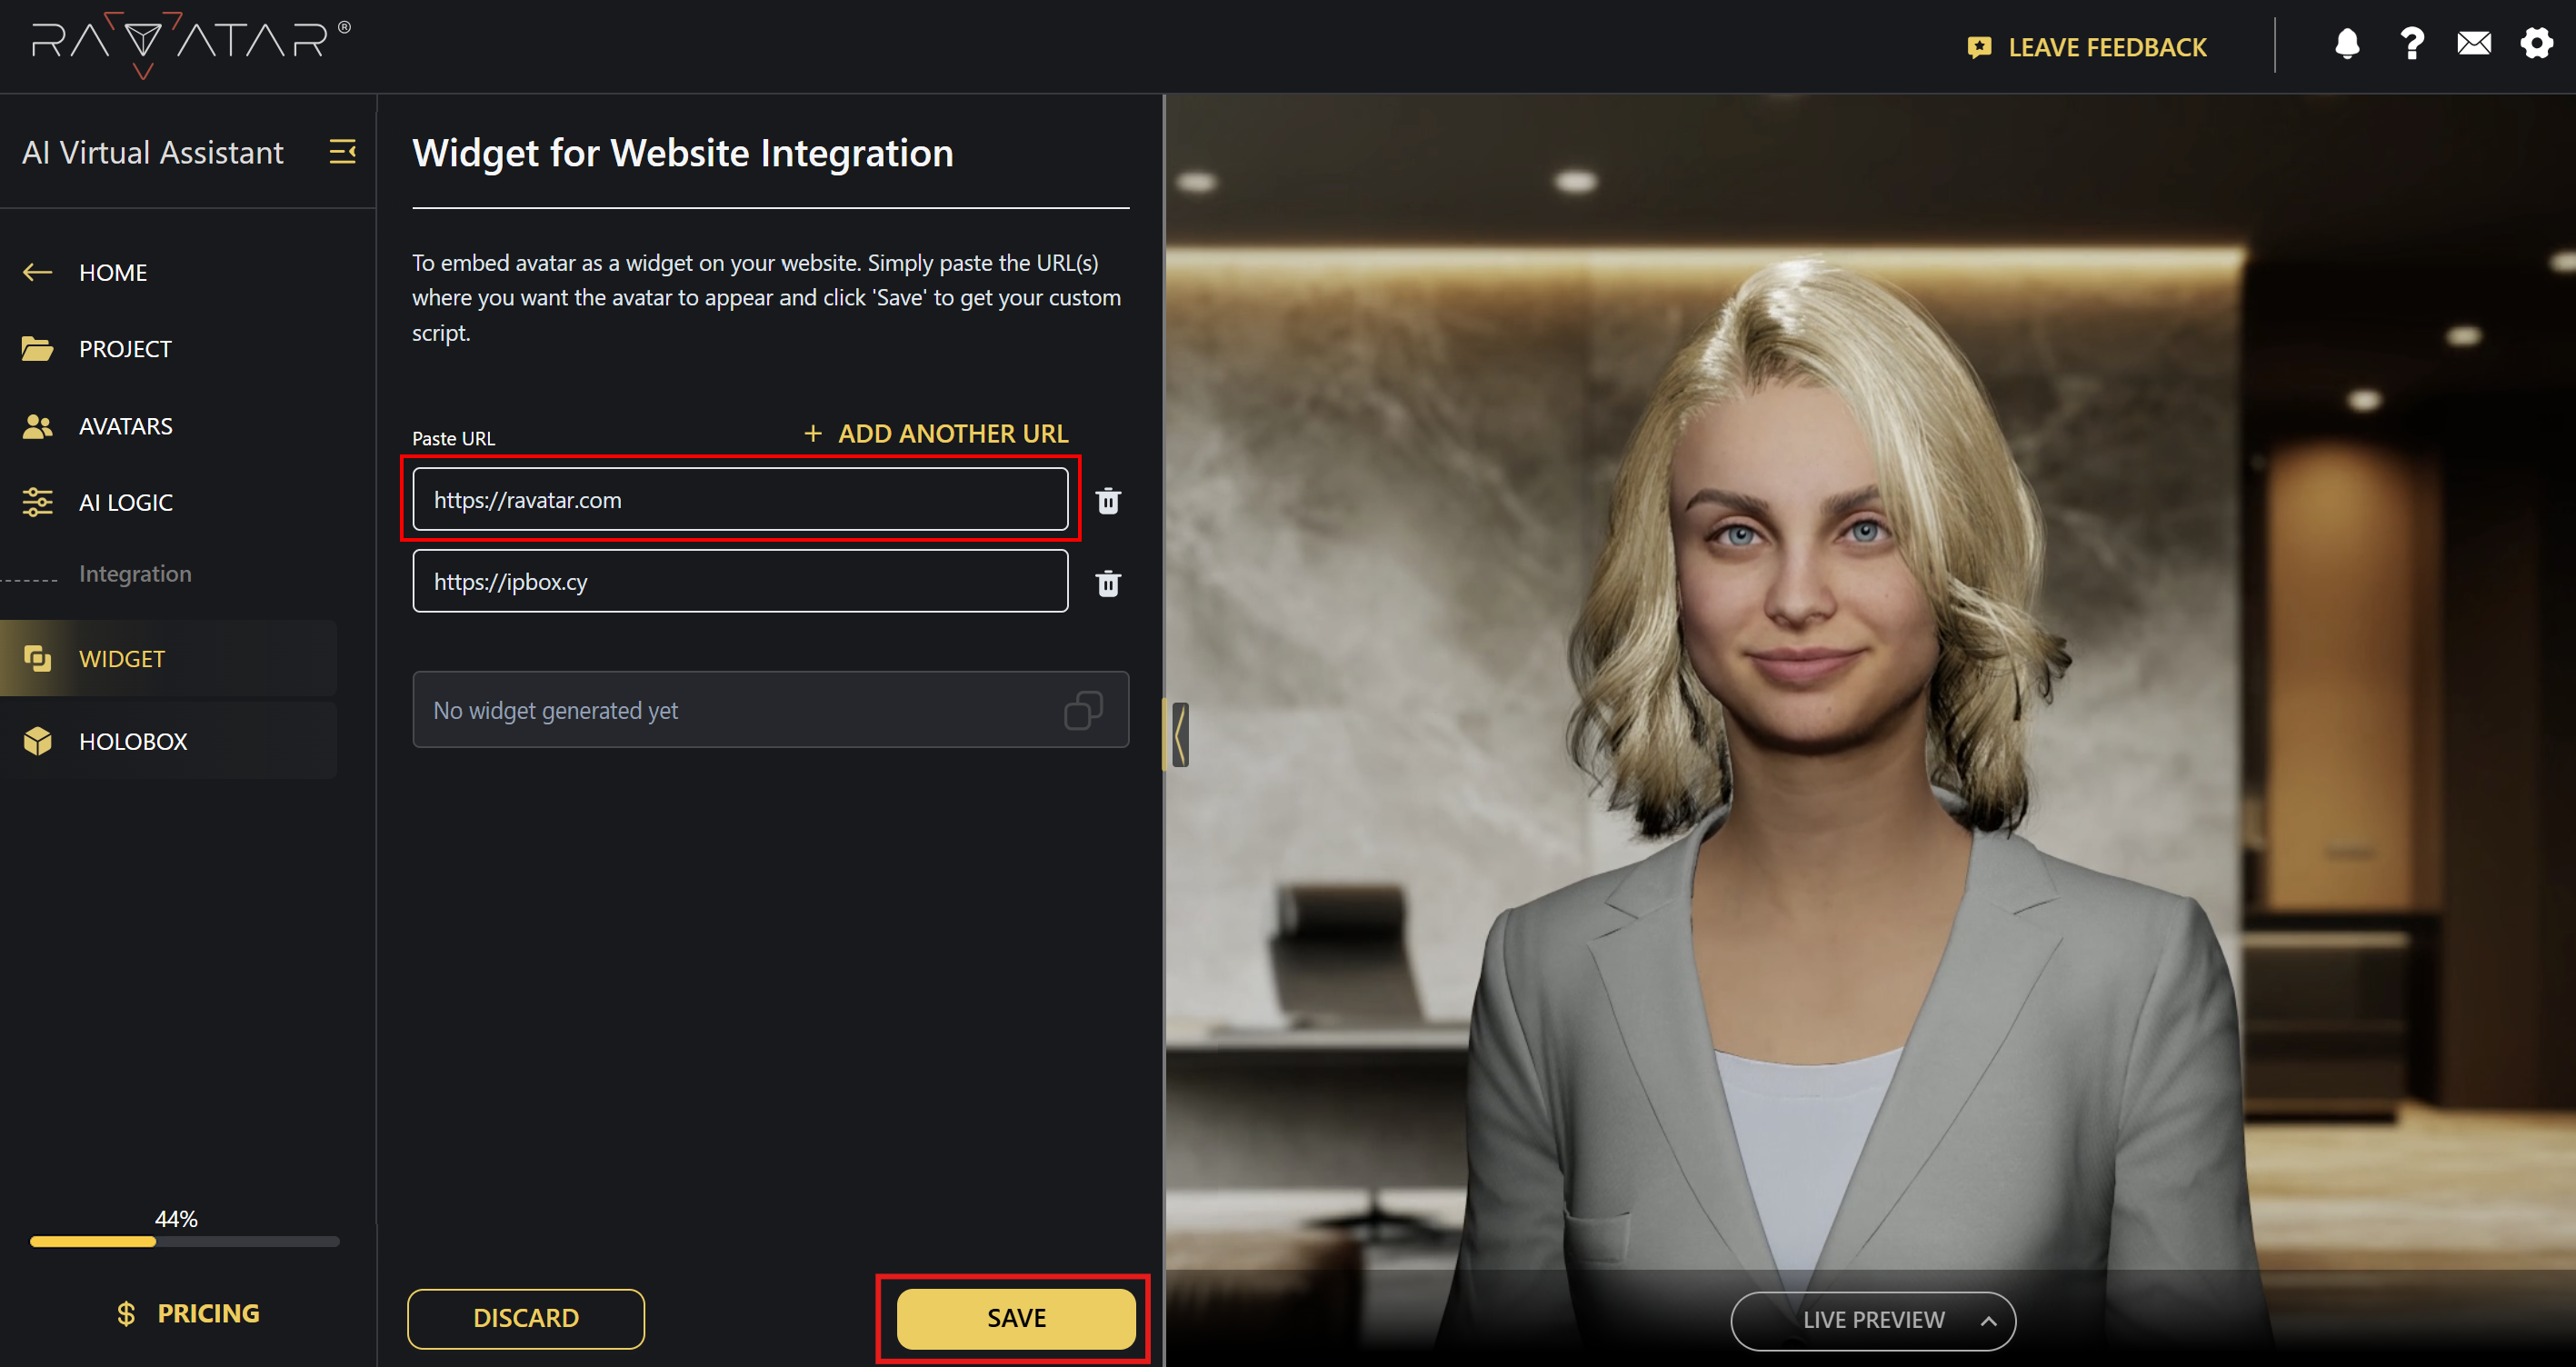Delete the ravatar.com URL with trash icon
The height and width of the screenshot is (1367, 2576).
1108,501
